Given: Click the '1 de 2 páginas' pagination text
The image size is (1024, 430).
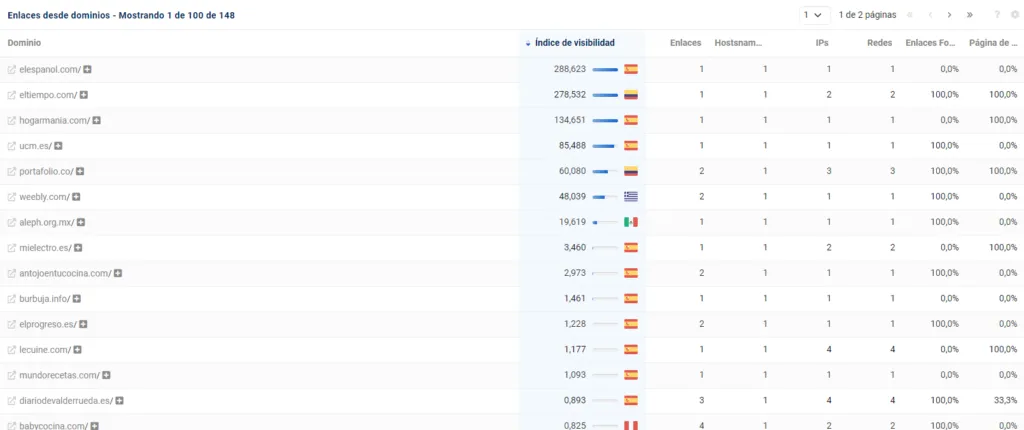Looking at the screenshot, I should pos(867,15).
